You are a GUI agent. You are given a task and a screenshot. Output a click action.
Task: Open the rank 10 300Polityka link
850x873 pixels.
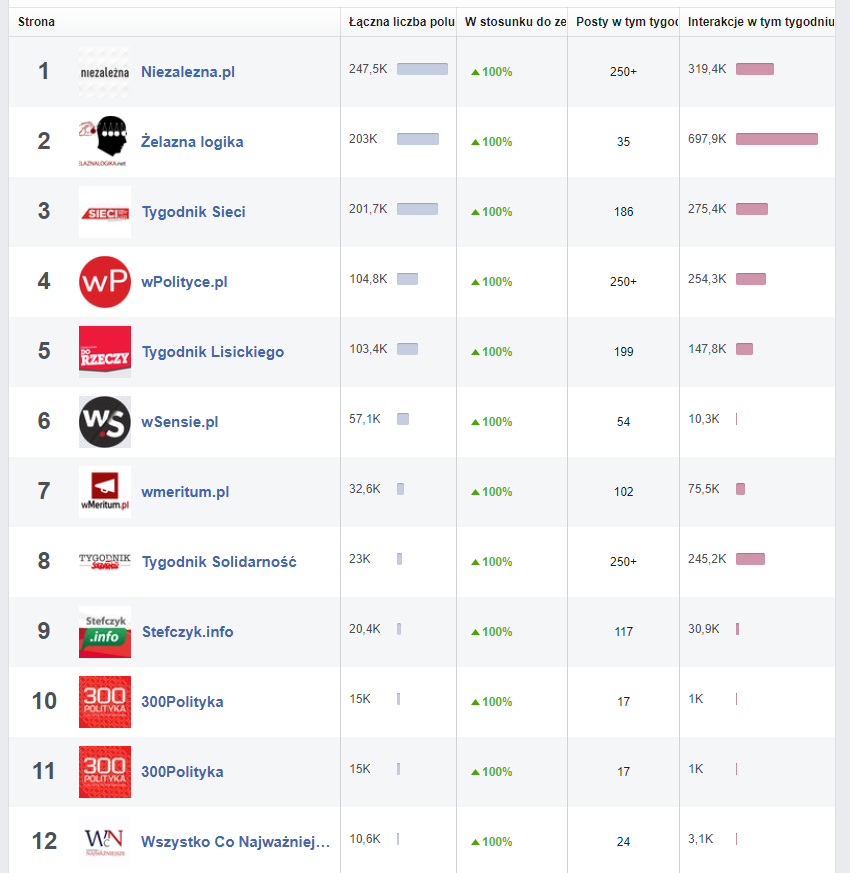click(182, 702)
